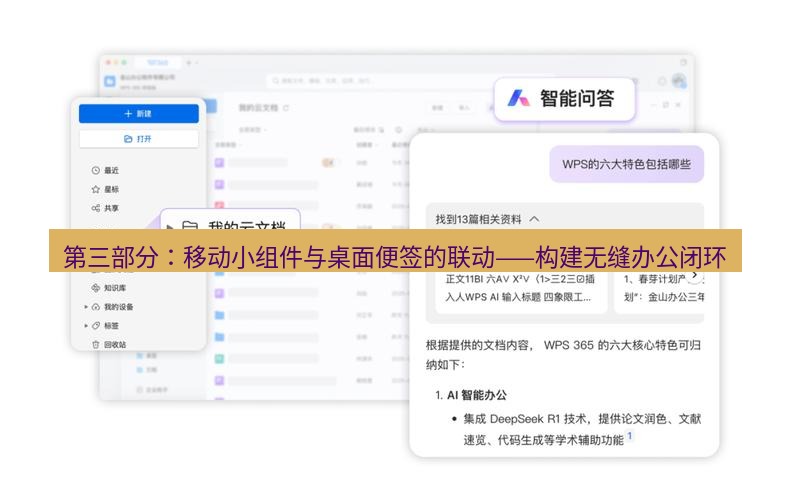Click the 打开 button
This screenshot has height=500, width=791.
pyautogui.click(x=139, y=139)
